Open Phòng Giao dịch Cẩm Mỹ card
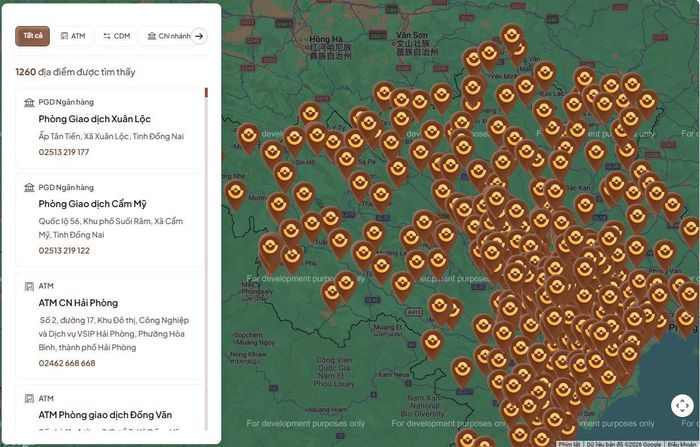This screenshot has width=700, height=447. pyautogui.click(x=110, y=220)
